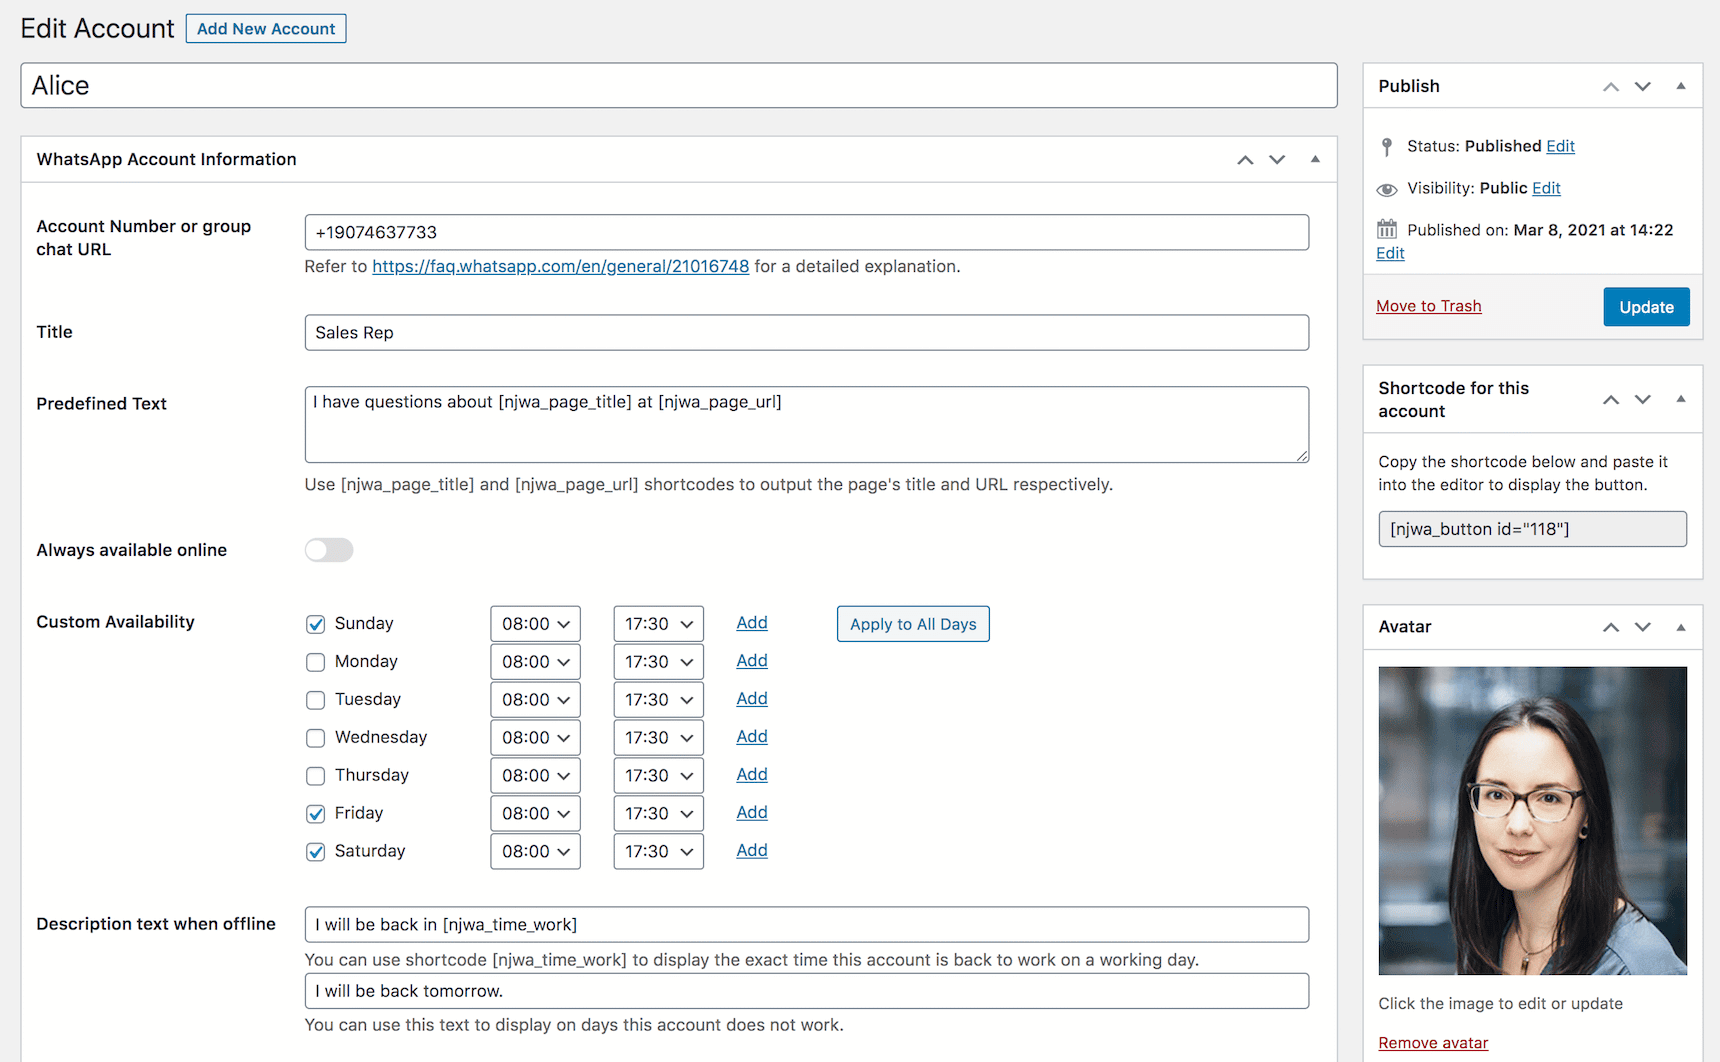This screenshot has width=1720, height=1062.
Task: Collapse the Publish panel
Action: [1681, 87]
